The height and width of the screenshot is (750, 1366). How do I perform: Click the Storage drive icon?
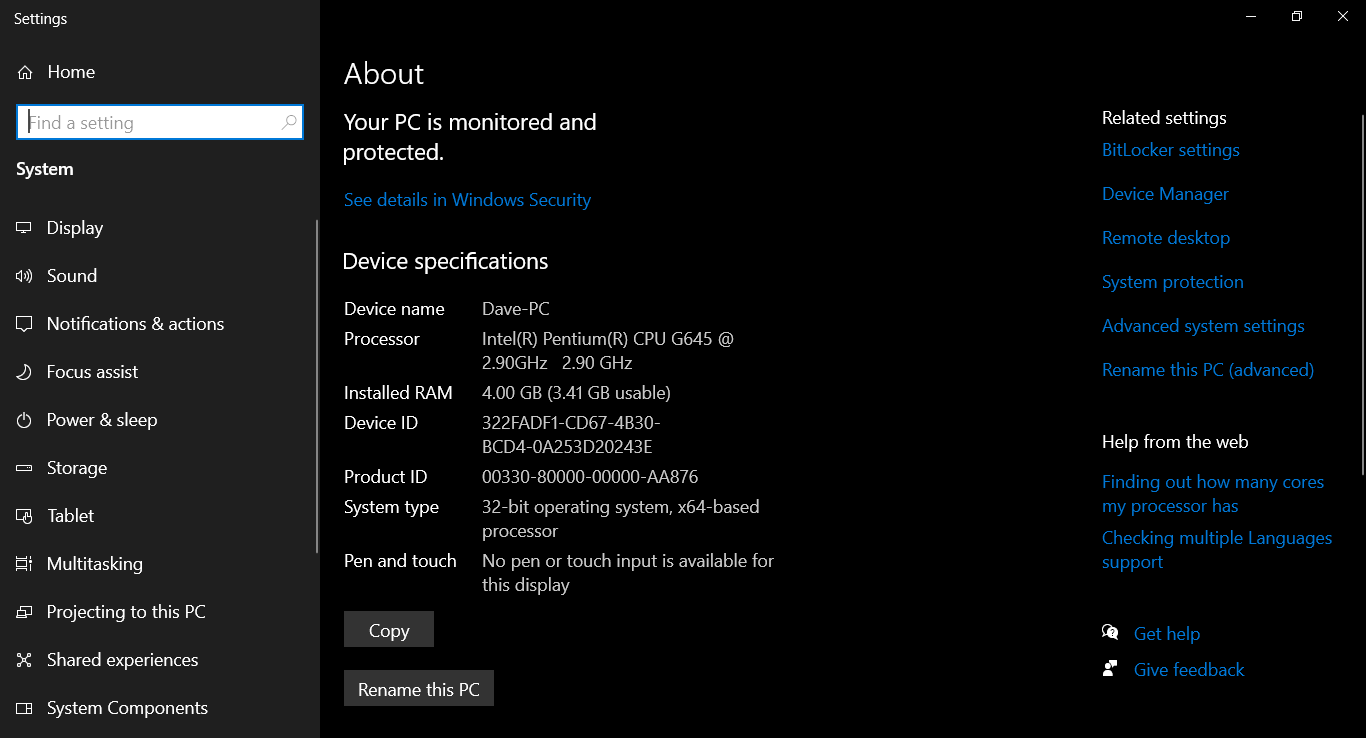[x=24, y=468]
